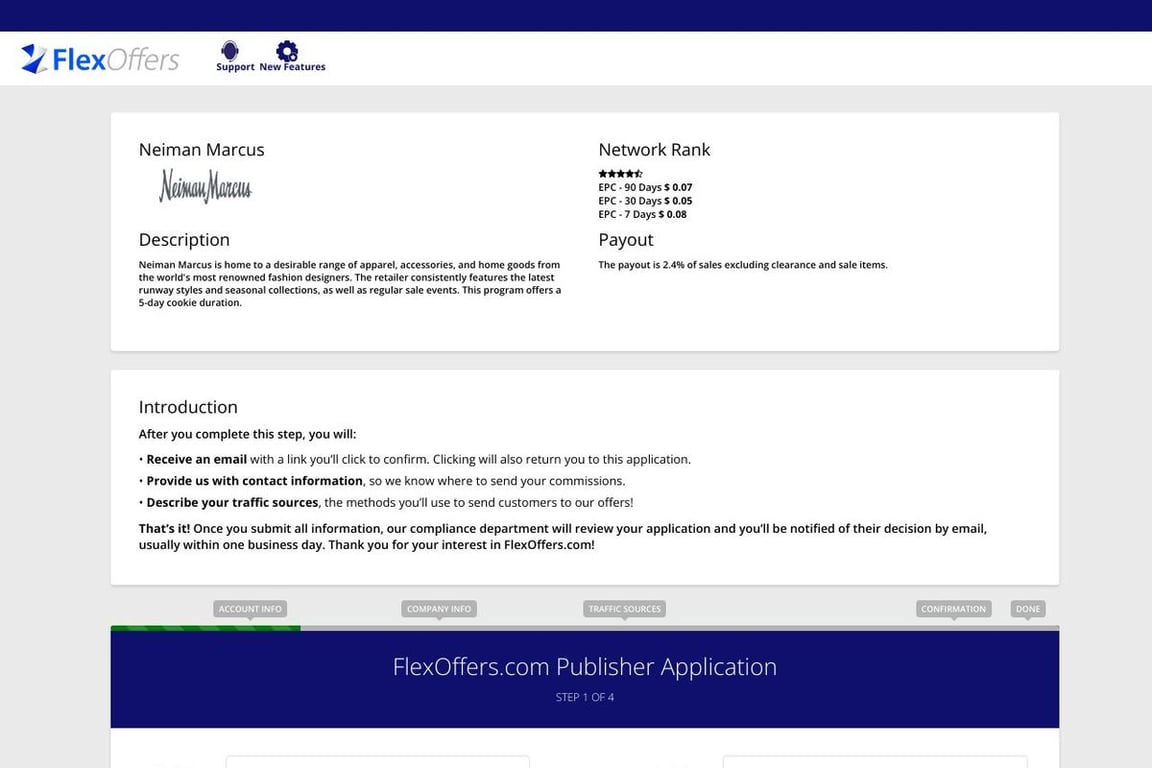Click the Publisher Application banner title

coord(584,667)
